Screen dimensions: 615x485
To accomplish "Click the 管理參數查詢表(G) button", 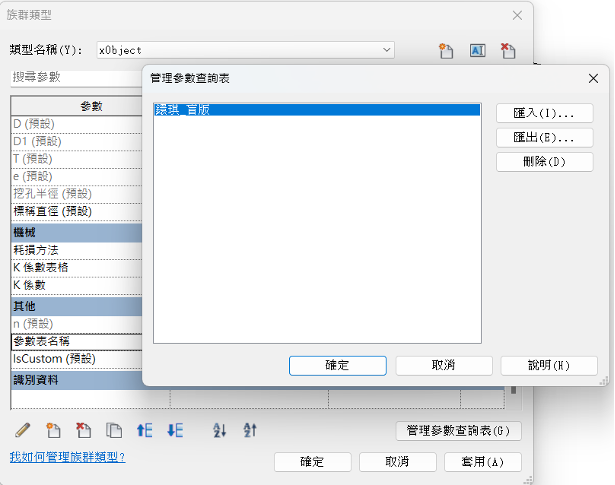I will (x=459, y=431).
